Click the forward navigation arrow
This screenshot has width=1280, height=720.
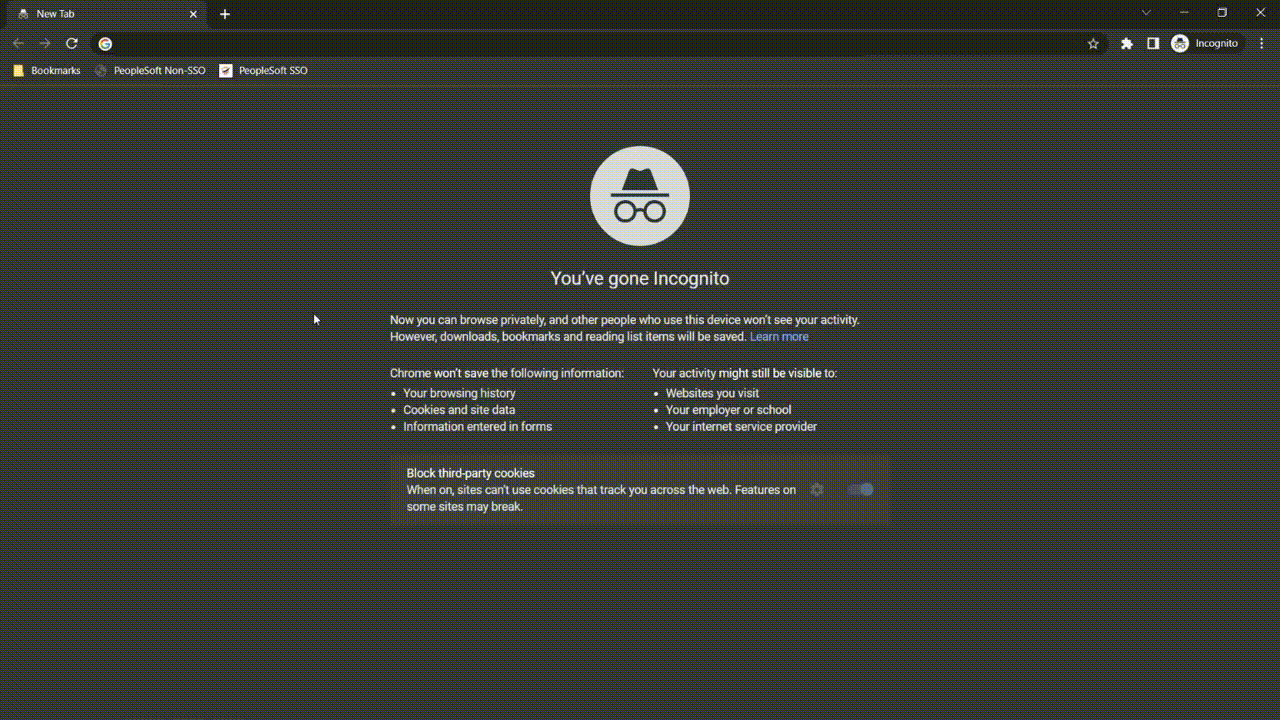45,43
